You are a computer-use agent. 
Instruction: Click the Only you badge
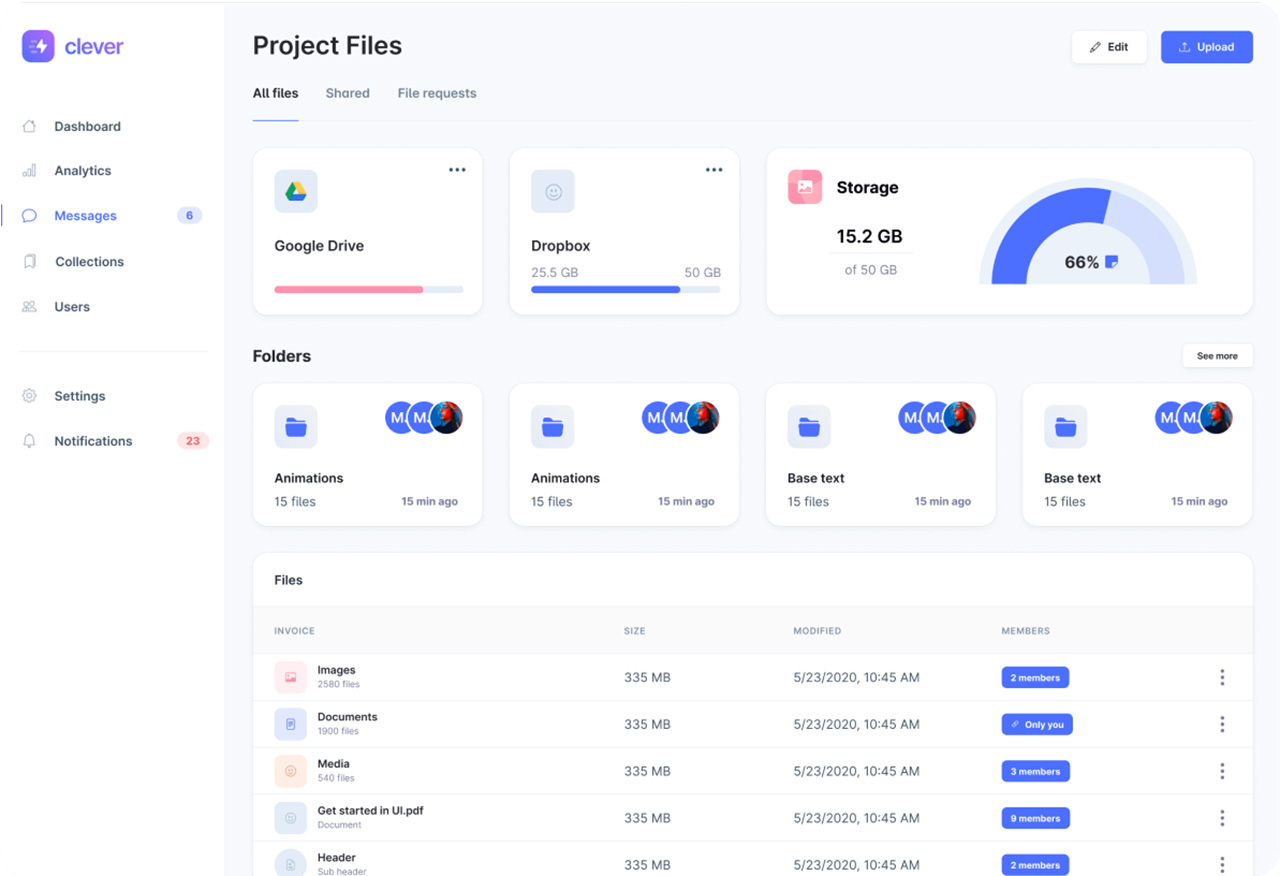tap(1037, 725)
